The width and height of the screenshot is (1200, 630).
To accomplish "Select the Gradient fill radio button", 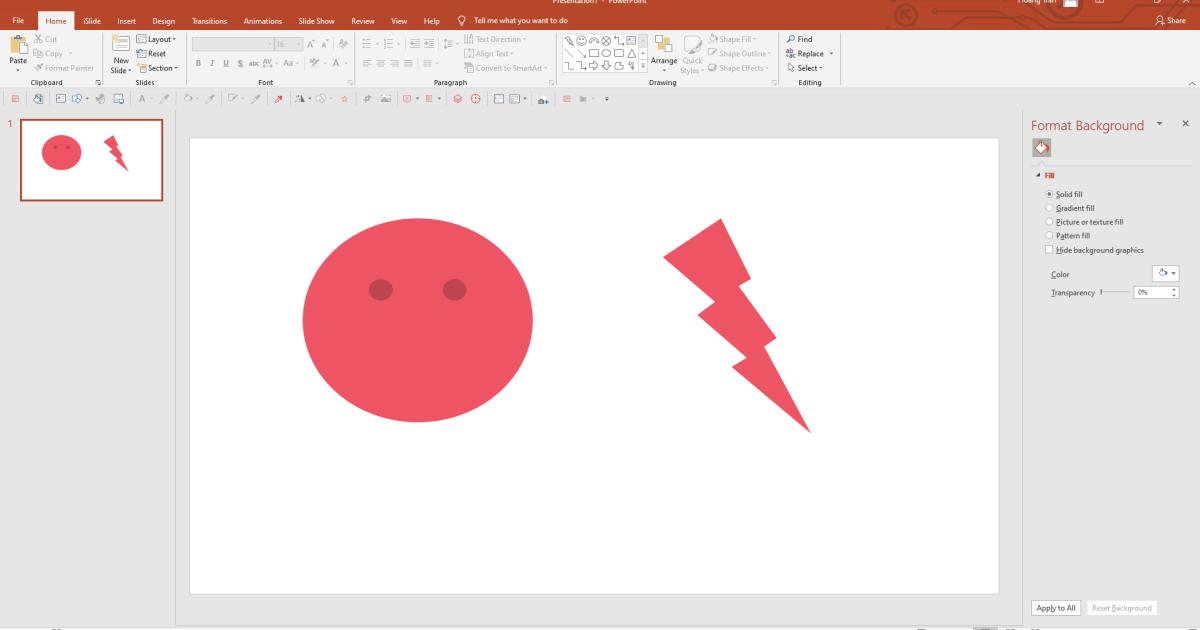I will click(1049, 207).
